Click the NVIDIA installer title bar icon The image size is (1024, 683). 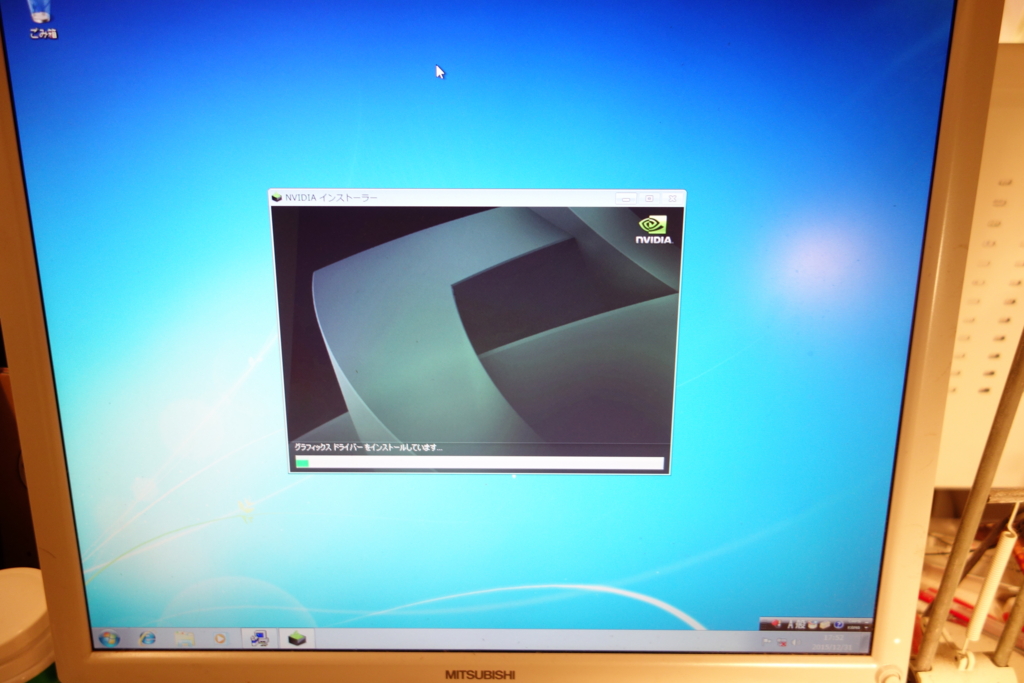coord(277,198)
